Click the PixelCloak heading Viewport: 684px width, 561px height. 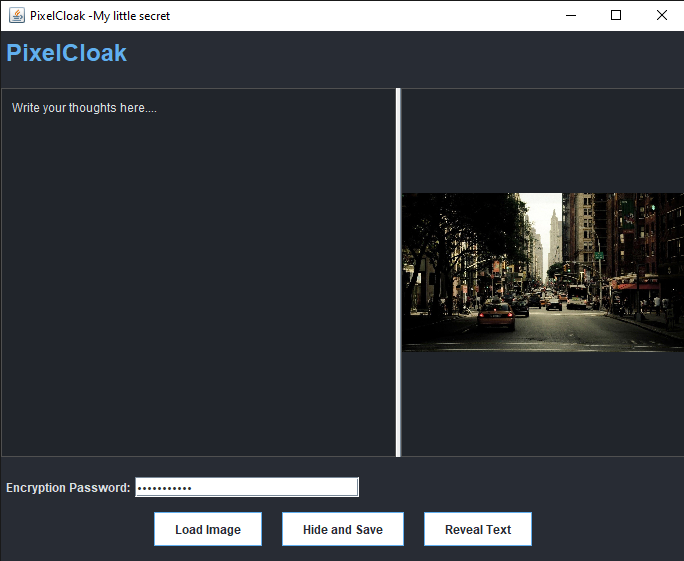point(67,53)
